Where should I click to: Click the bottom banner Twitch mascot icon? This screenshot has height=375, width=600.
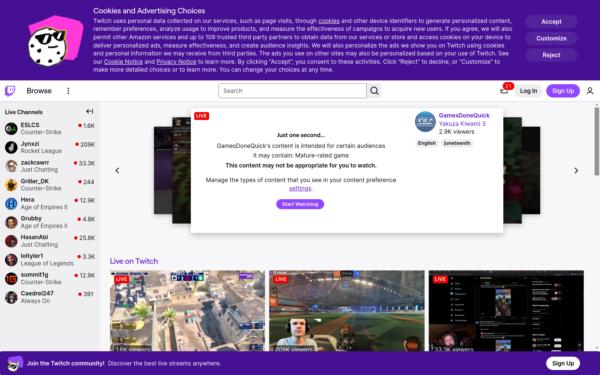click(x=15, y=363)
